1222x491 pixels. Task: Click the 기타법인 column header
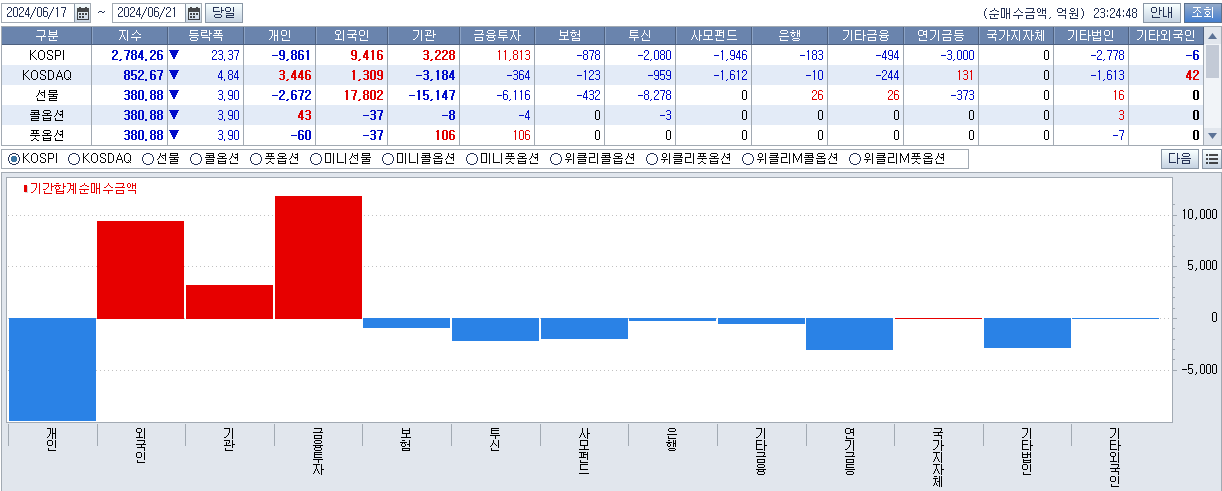point(1091,35)
